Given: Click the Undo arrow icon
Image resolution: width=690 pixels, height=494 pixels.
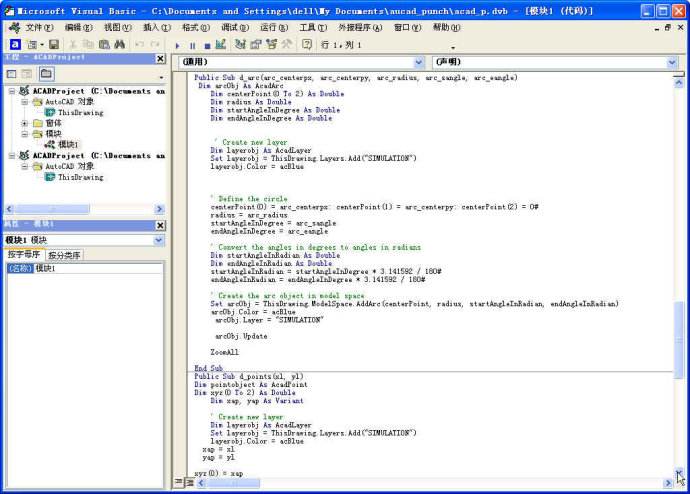Looking at the screenshot, I should tap(139, 44).
